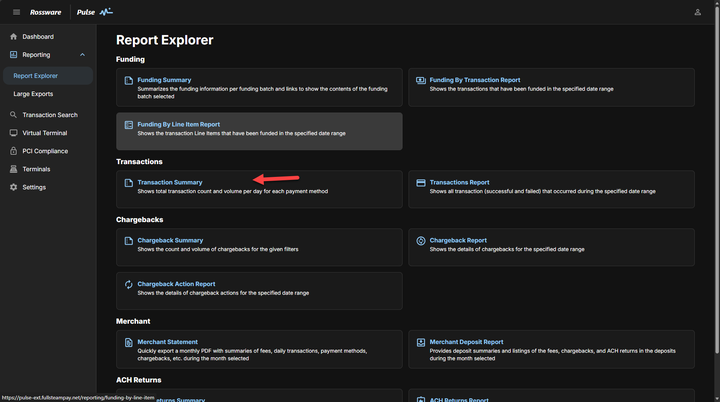Click the user account profile icon
Viewport: 720px width, 402px height.
tap(697, 12)
